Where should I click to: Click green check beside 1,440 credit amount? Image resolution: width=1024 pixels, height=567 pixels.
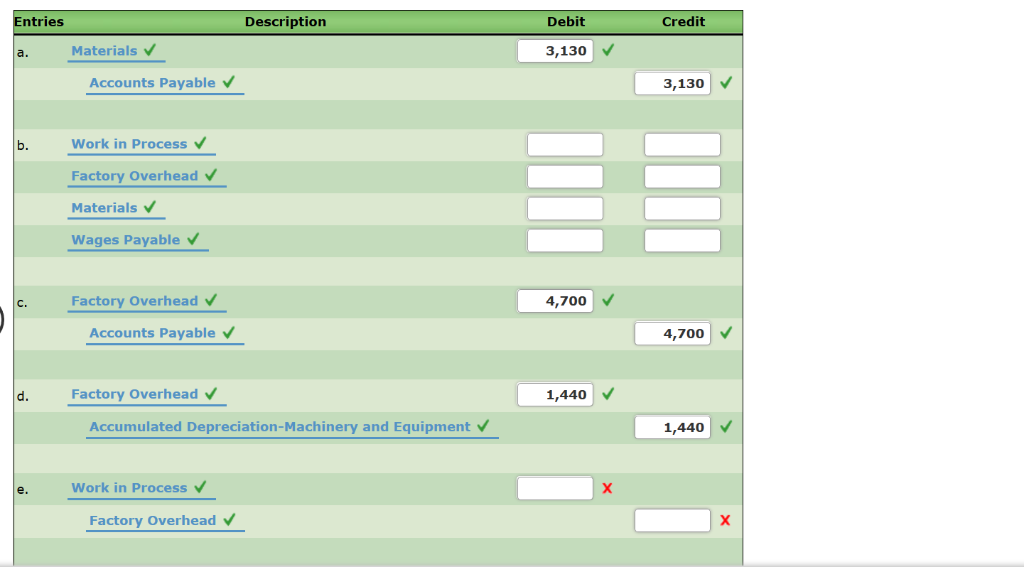coord(726,426)
